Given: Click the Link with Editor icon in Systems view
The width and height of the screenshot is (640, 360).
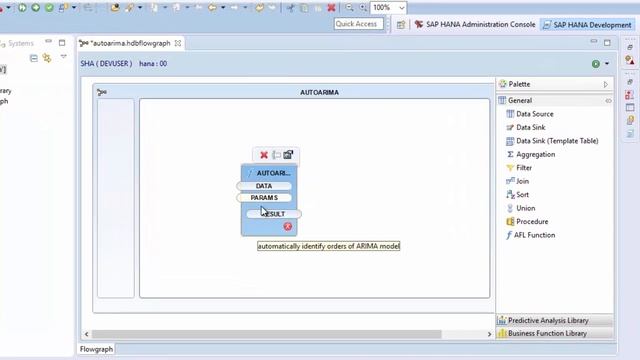Looking at the screenshot, I should 47,58.
